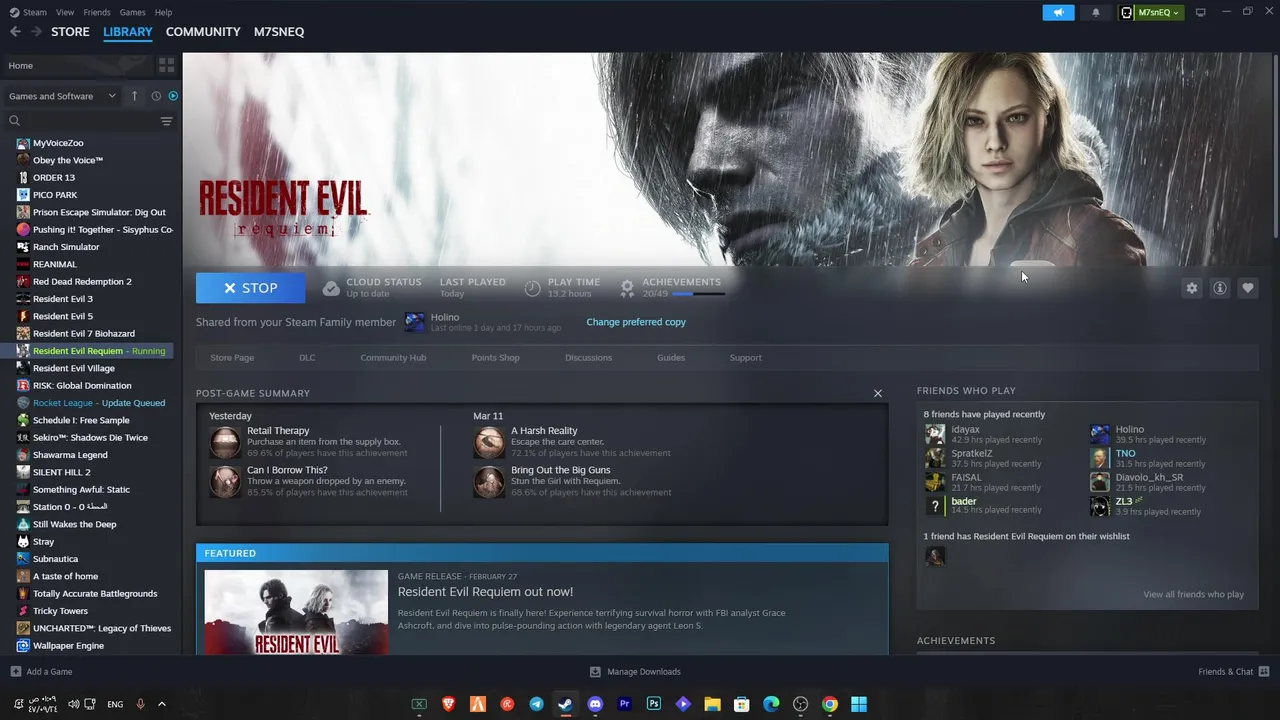This screenshot has width=1280, height=720.
Task: Open Friends & Chat
Action: tap(1233, 672)
